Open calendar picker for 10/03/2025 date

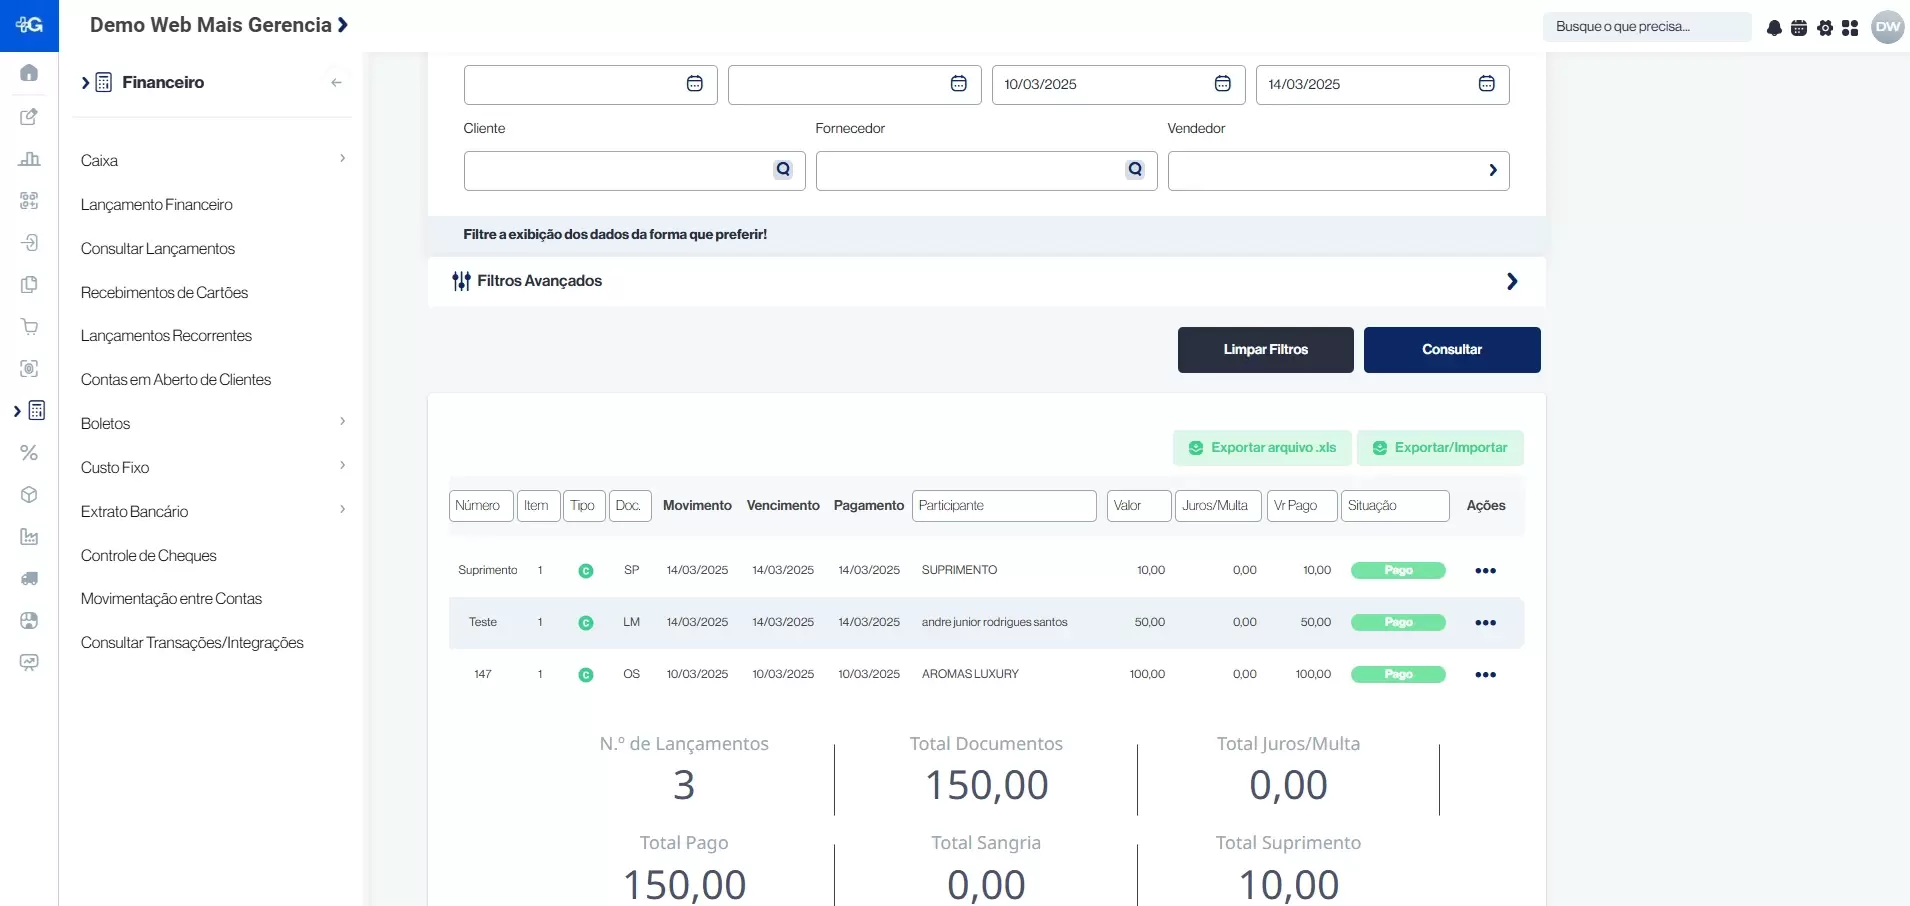[1222, 84]
